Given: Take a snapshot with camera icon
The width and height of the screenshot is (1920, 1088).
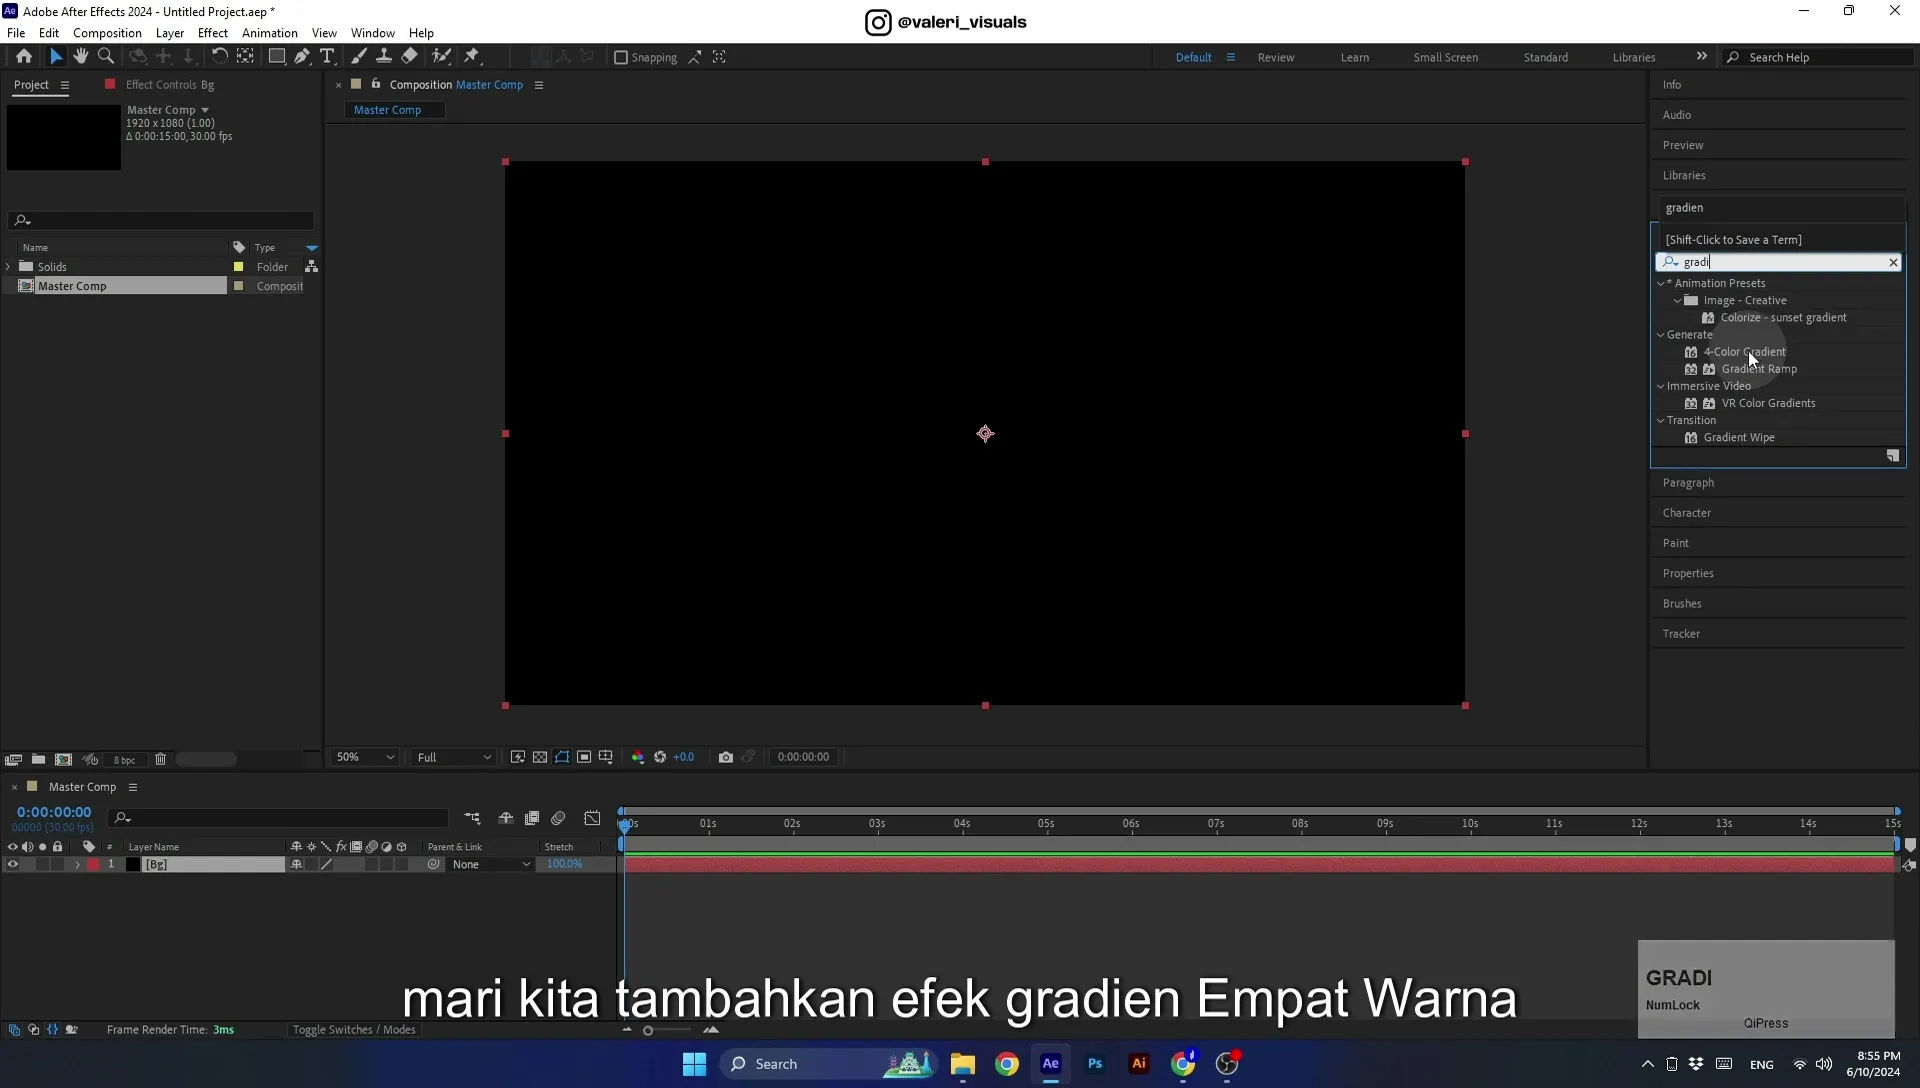Looking at the screenshot, I should [x=726, y=757].
